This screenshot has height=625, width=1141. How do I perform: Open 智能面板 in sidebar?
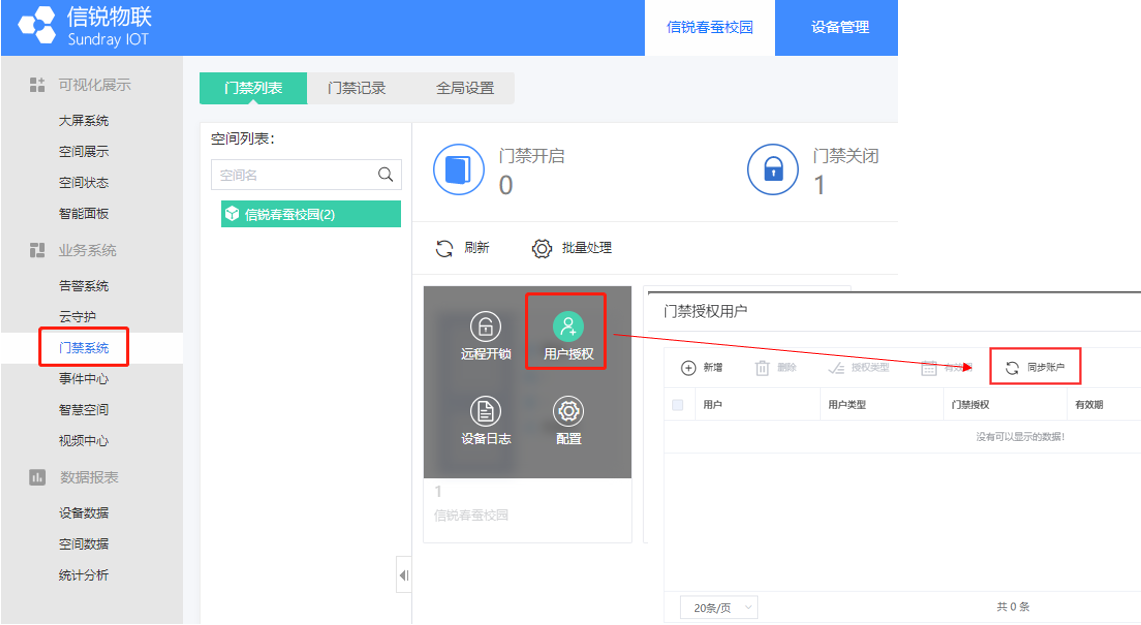(84, 213)
